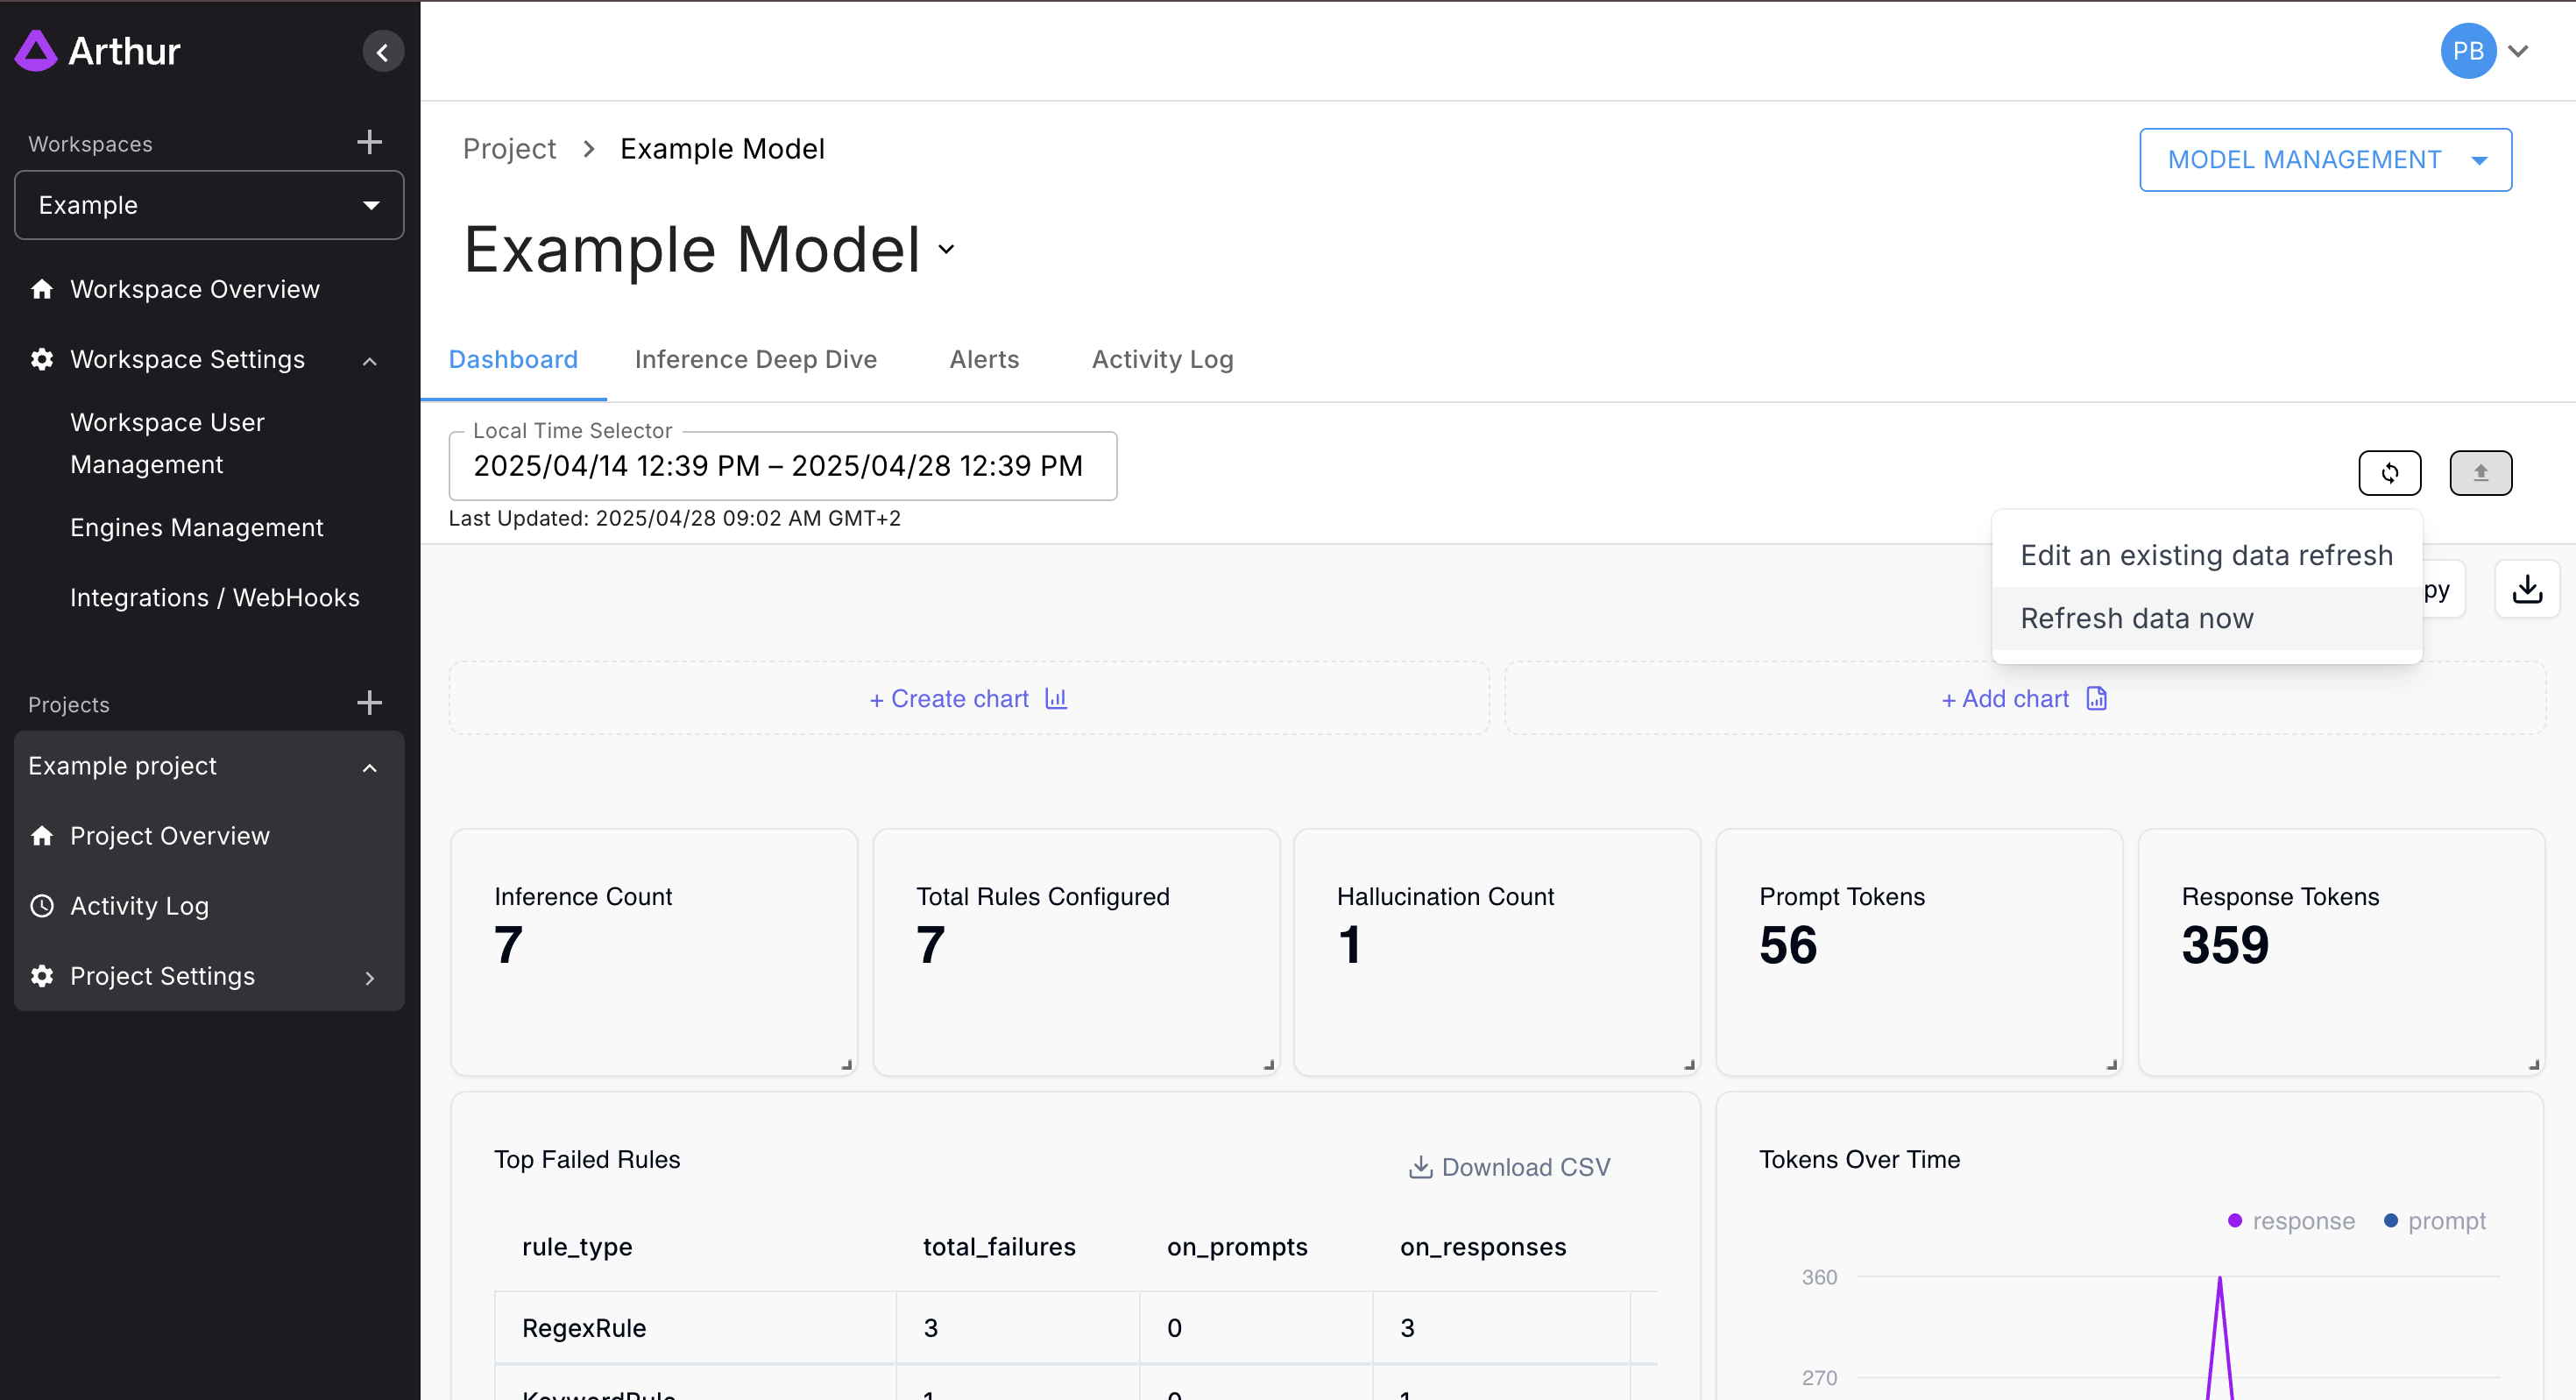Viewport: 2576px width, 1400px height.
Task: Click the Arthur logo icon
Action: tap(37, 51)
